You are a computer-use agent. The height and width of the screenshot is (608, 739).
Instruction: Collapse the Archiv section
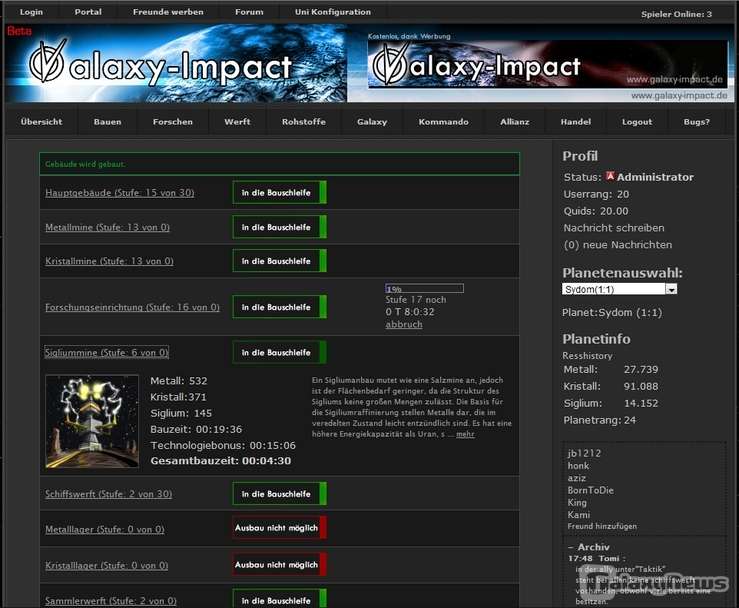point(589,547)
